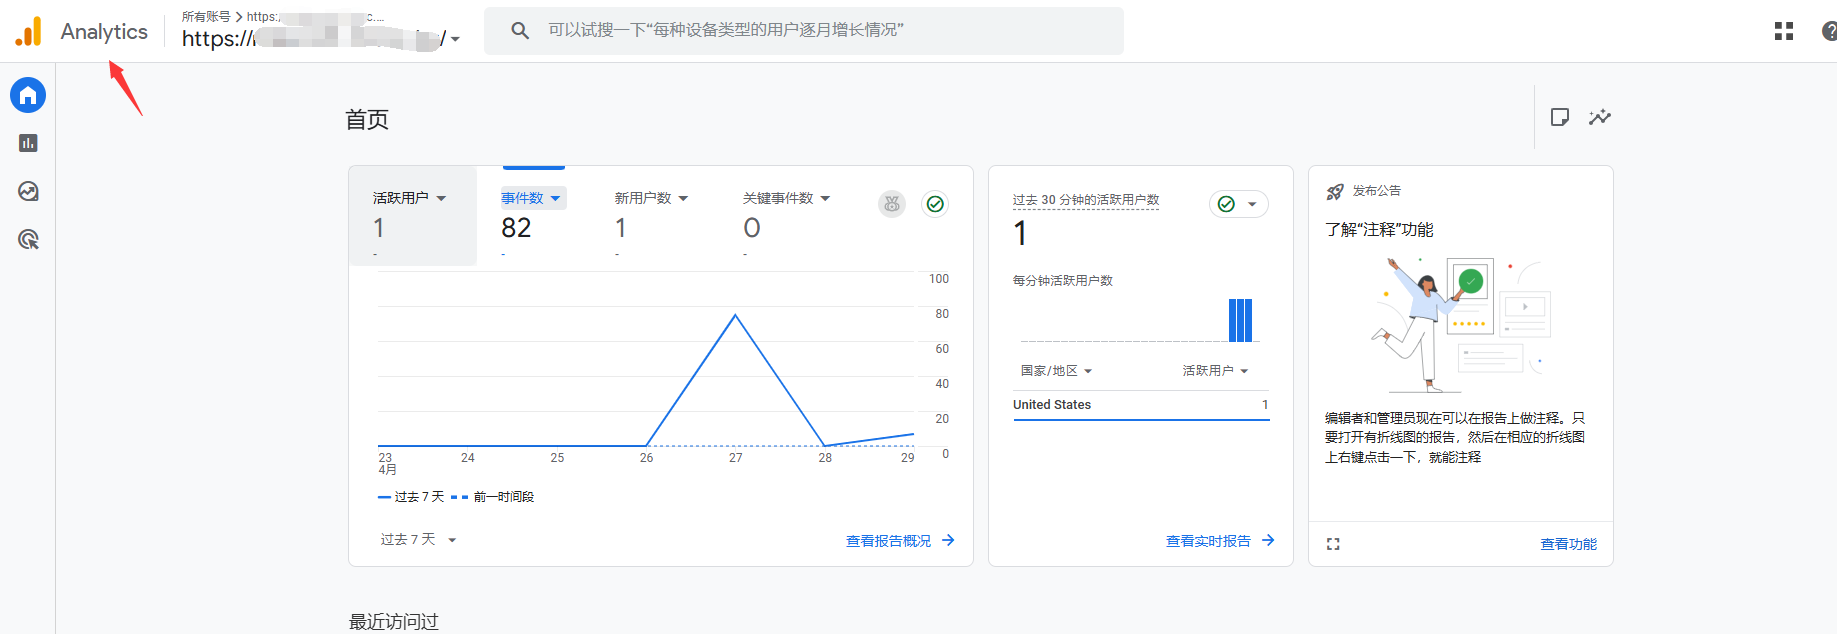Image resolution: width=1837 pixels, height=634 pixels.
Task: Select the 新用户数 metric tab
Action: [650, 198]
